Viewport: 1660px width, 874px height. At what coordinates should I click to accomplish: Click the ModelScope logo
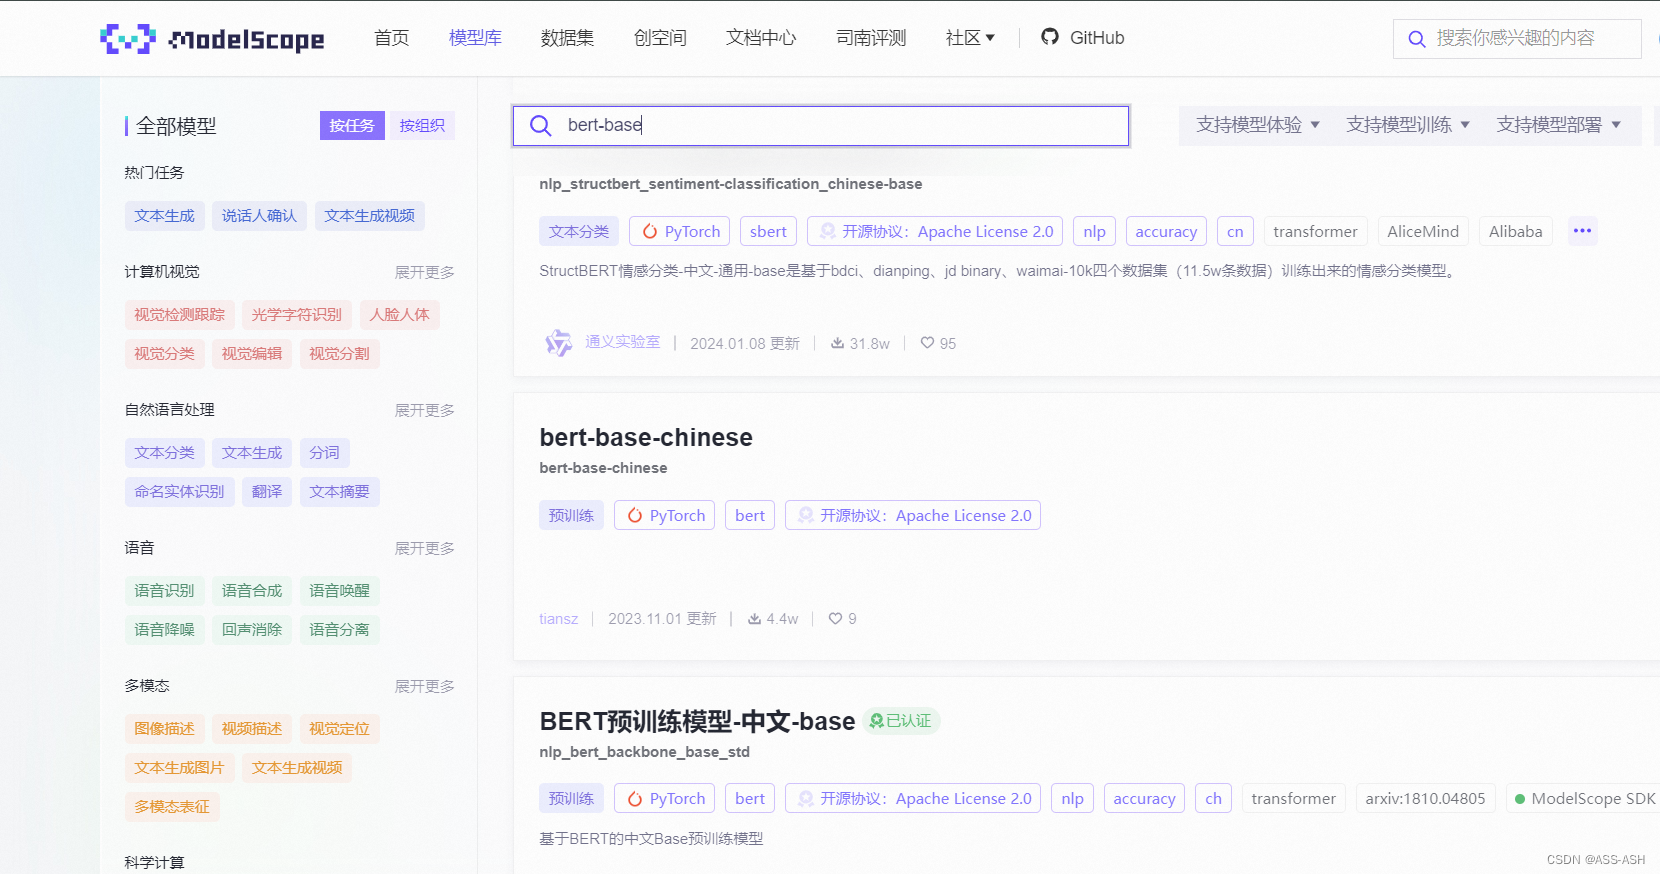pyautogui.click(x=212, y=38)
